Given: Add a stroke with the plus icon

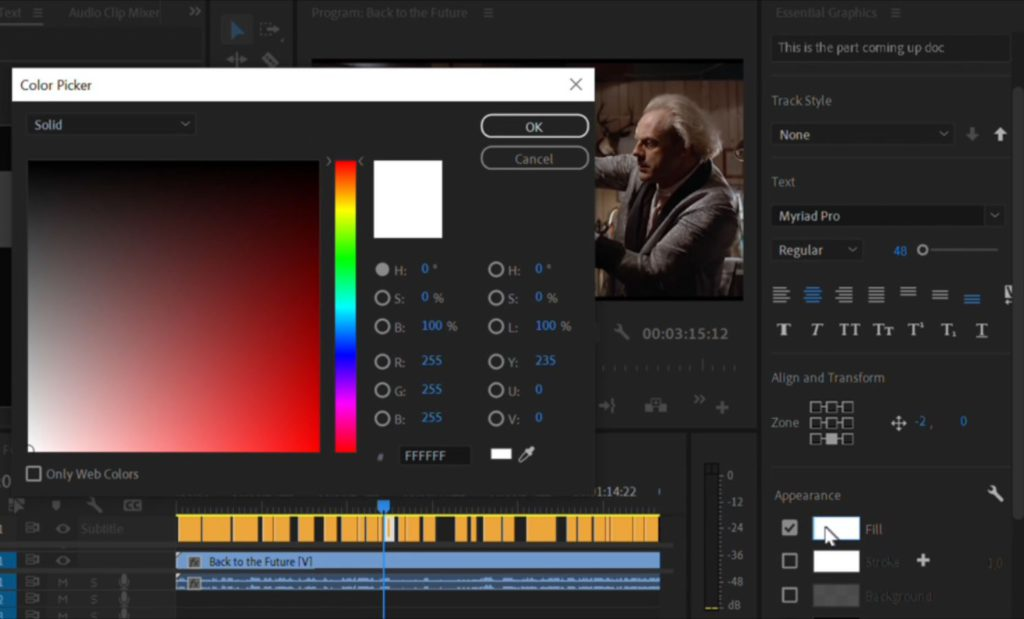Looking at the screenshot, I should coord(923,560).
